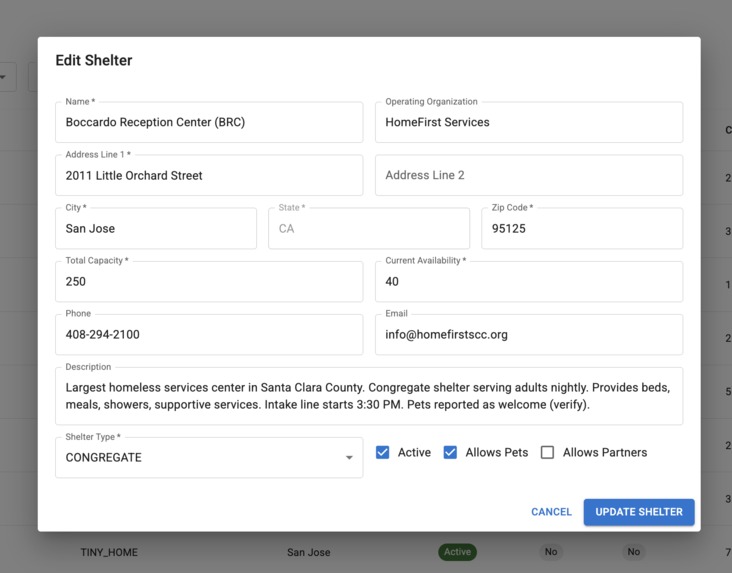Uncheck the Allows Pets checkbox
Screen dimensions: 732x573
click(x=450, y=453)
